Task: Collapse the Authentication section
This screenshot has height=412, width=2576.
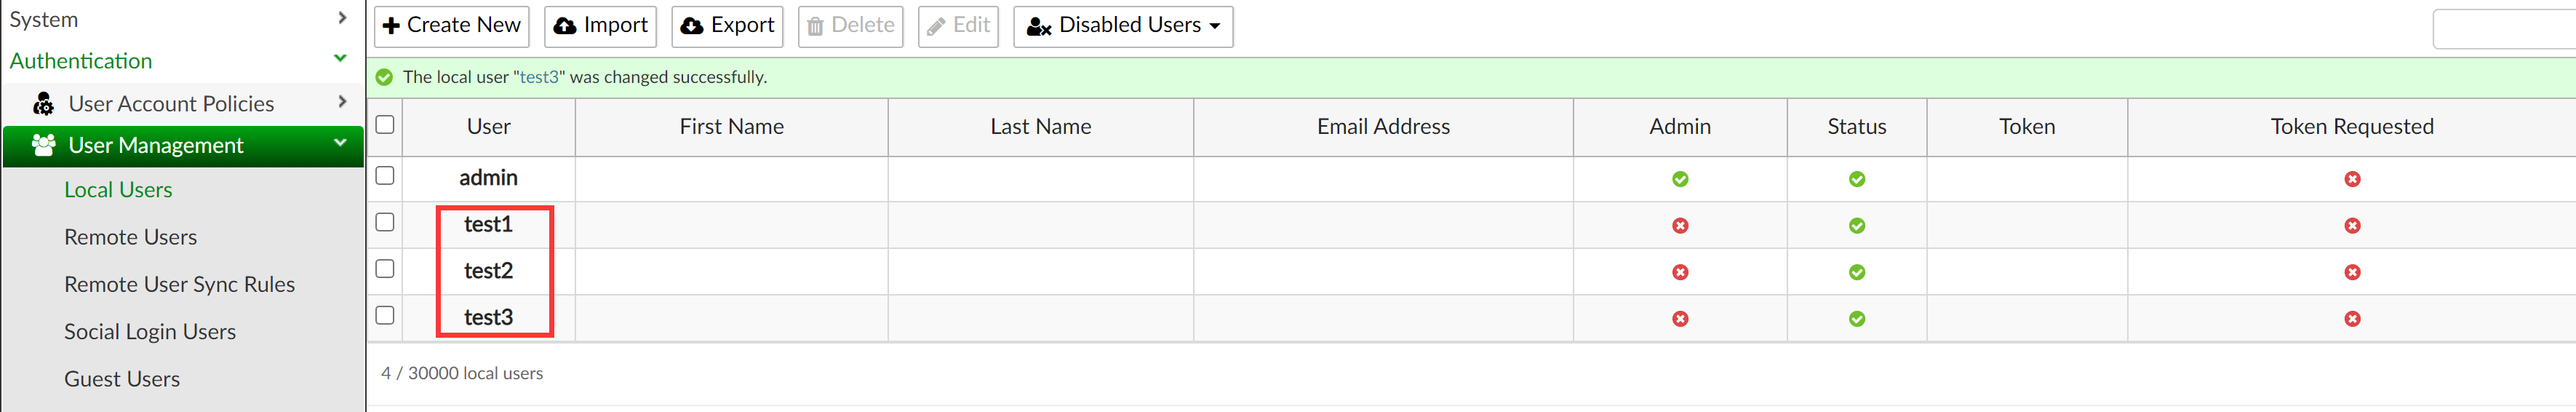Action: [340, 59]
